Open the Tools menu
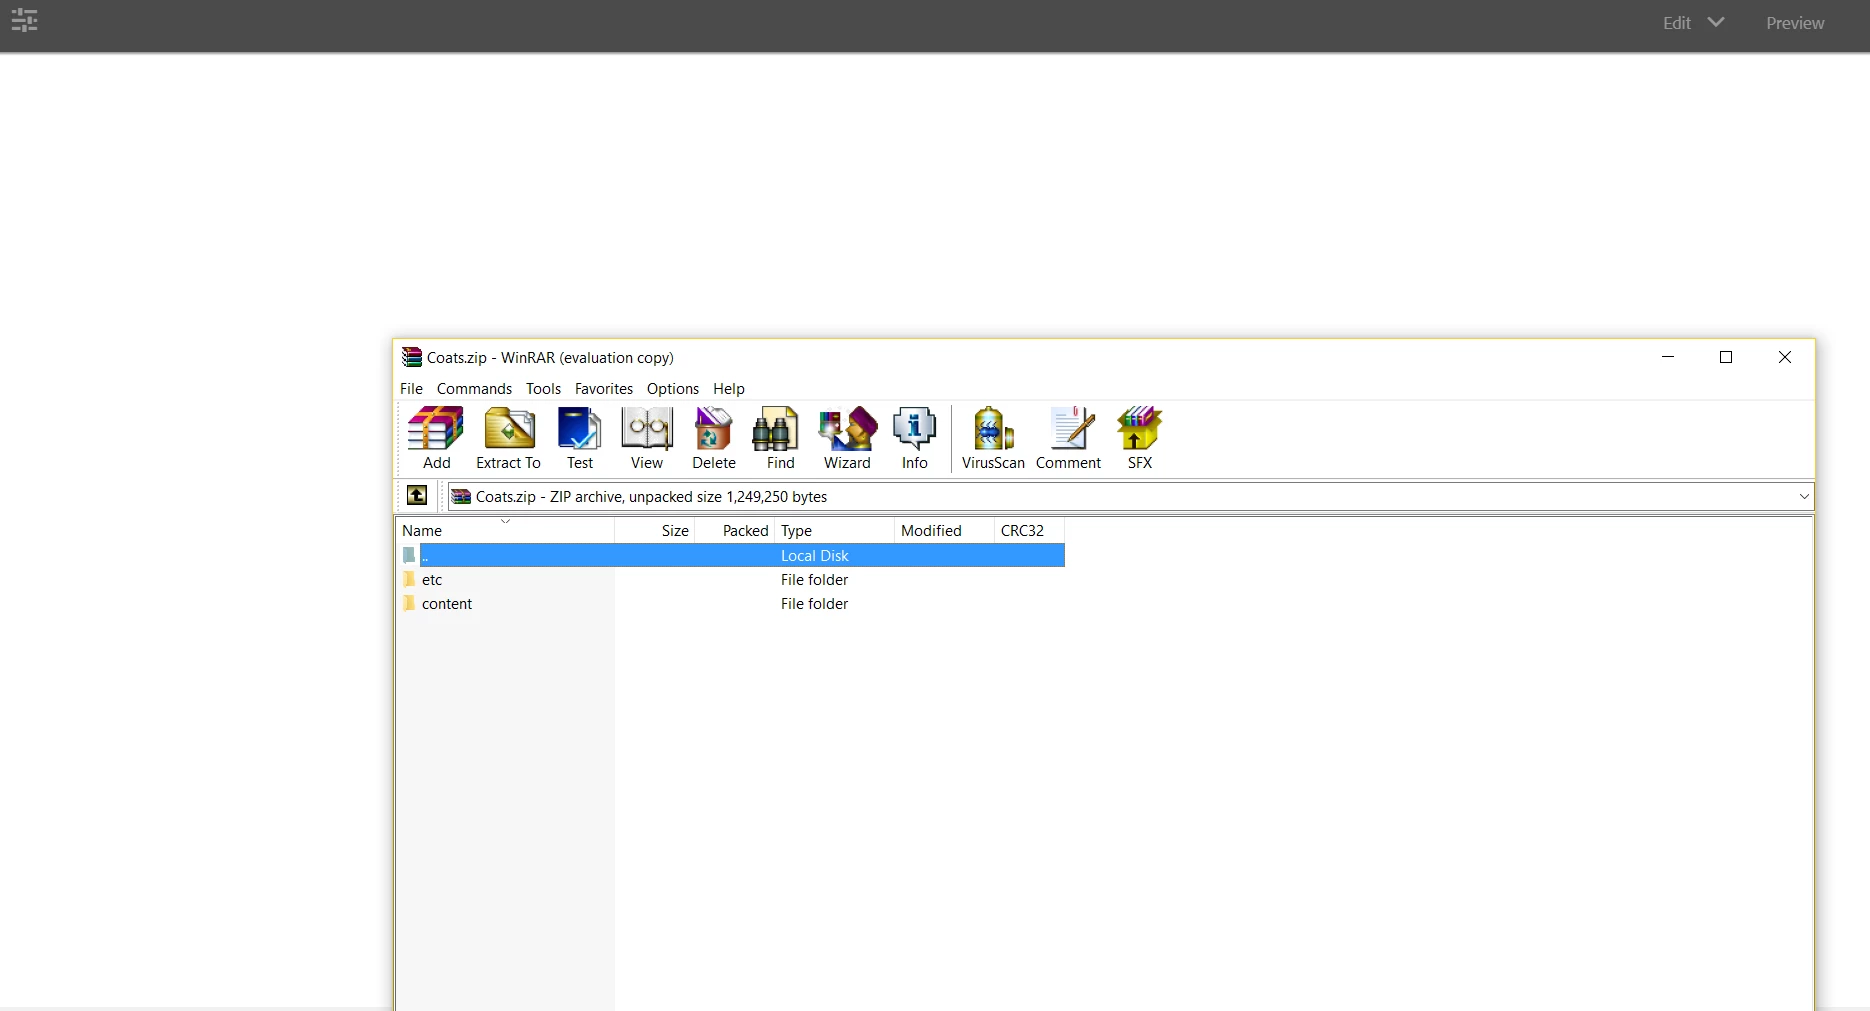The width and height of the screenshot is (1870, 1011). 543,388
